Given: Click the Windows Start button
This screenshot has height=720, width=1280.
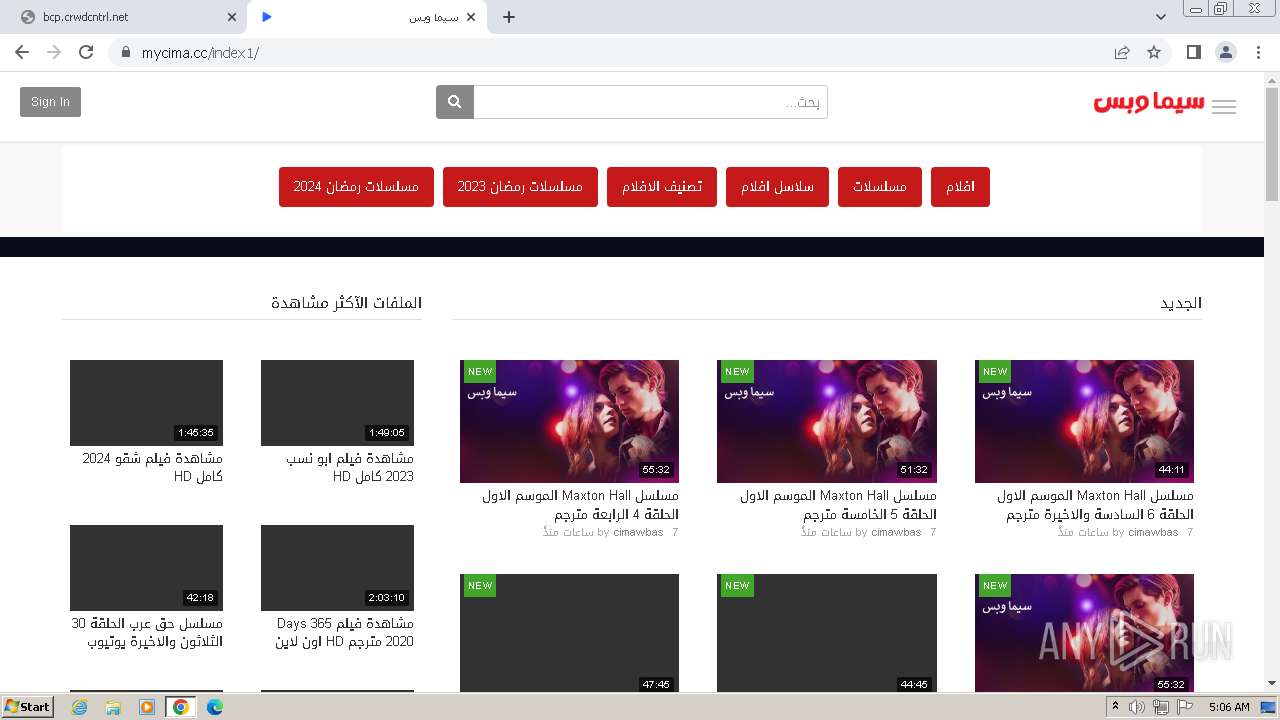Looking at the screenshot, I should tap(28, 707).
